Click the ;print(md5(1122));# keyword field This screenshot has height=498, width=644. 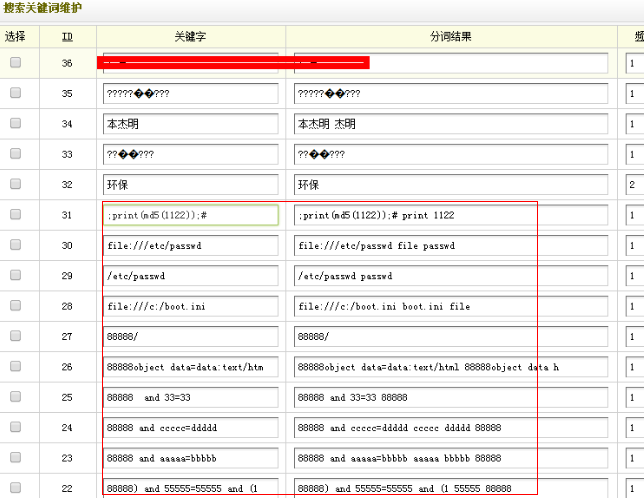tap(190, 215)
